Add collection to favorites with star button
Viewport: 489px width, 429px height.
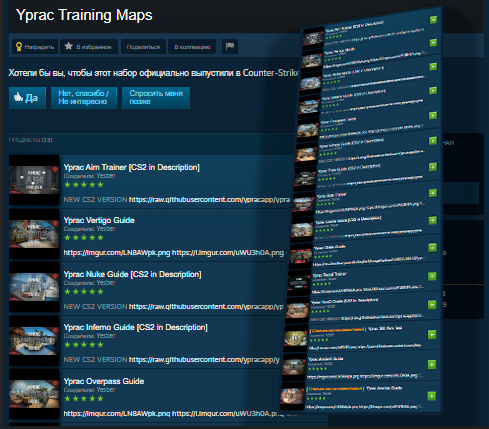[x=89, y=47]
